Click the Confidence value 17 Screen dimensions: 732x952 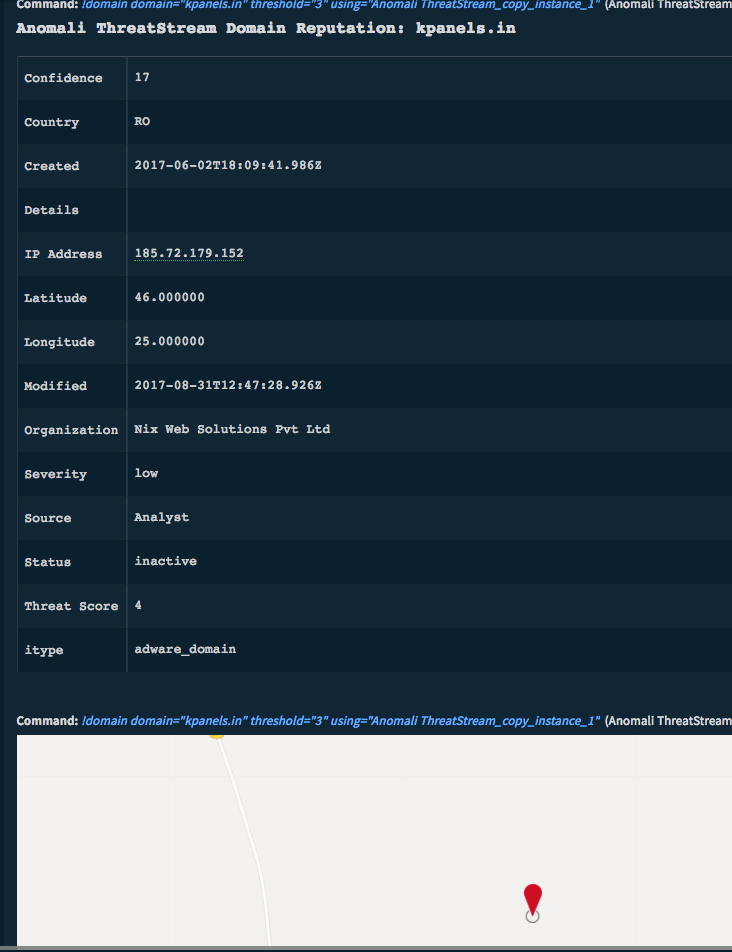coord(142,78)
